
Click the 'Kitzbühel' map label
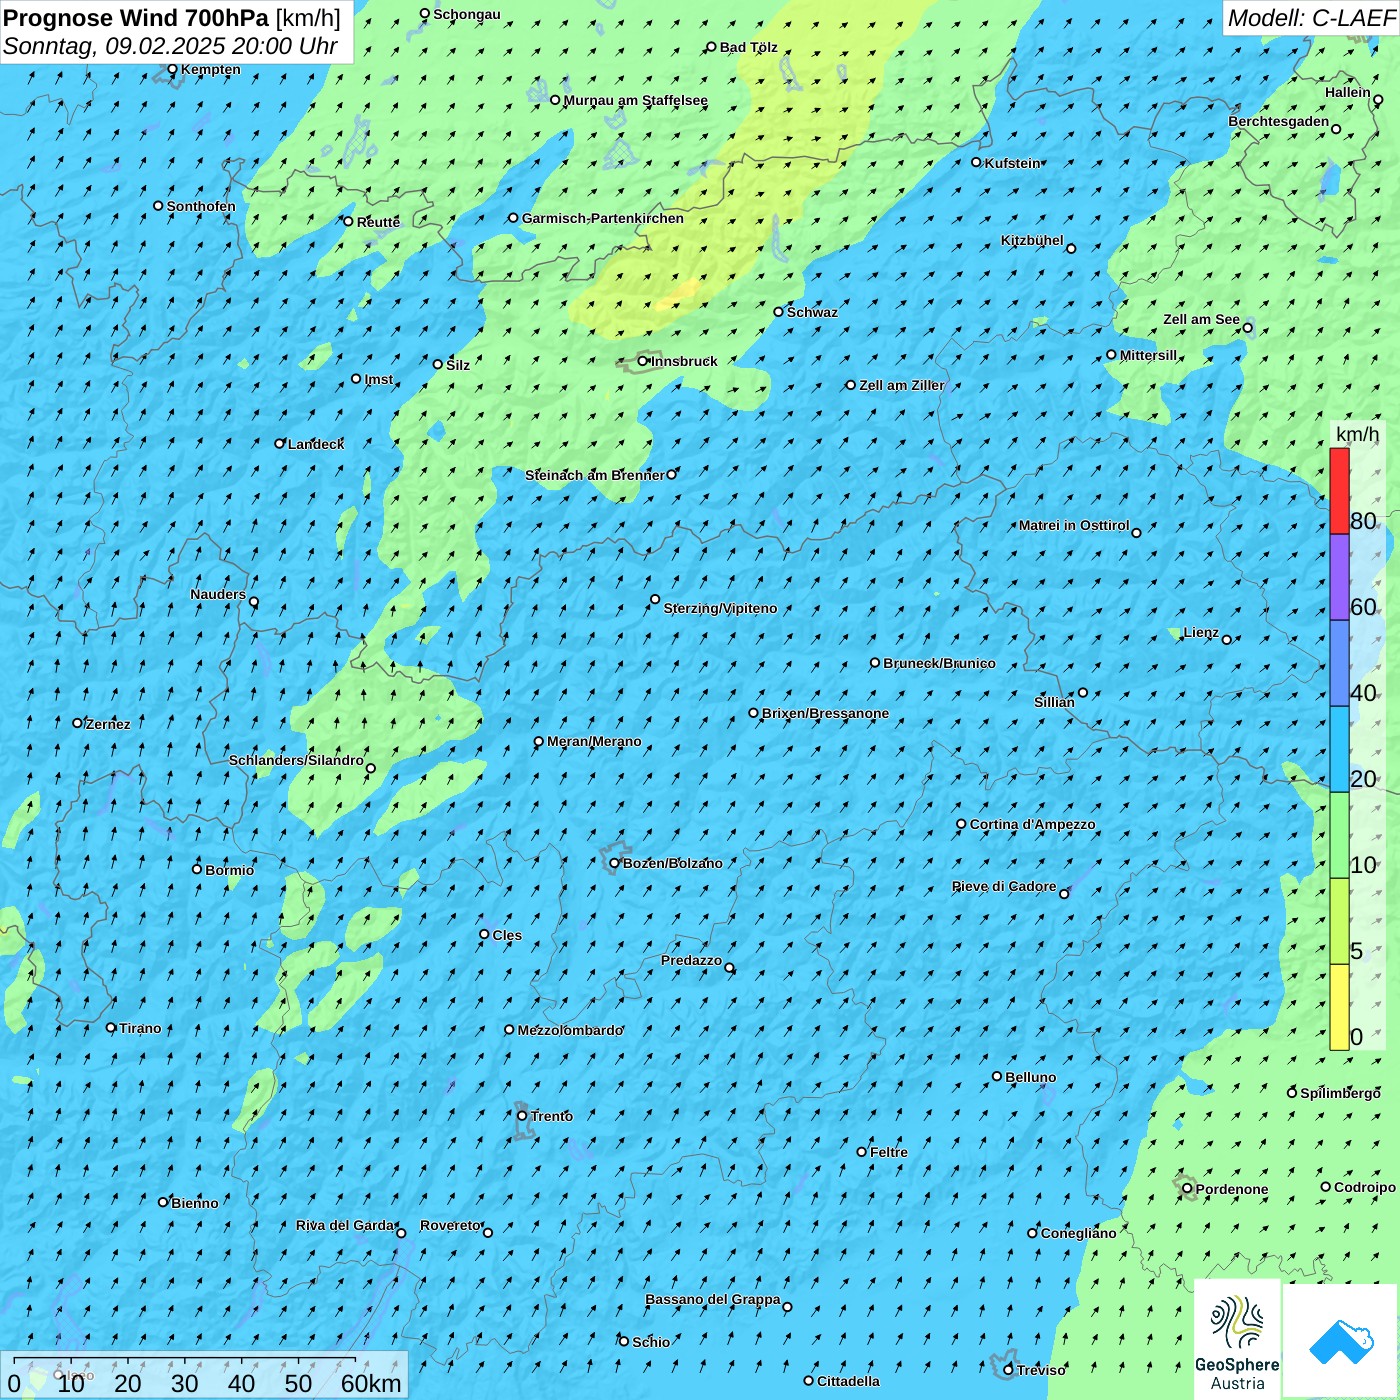[1032, 240]
